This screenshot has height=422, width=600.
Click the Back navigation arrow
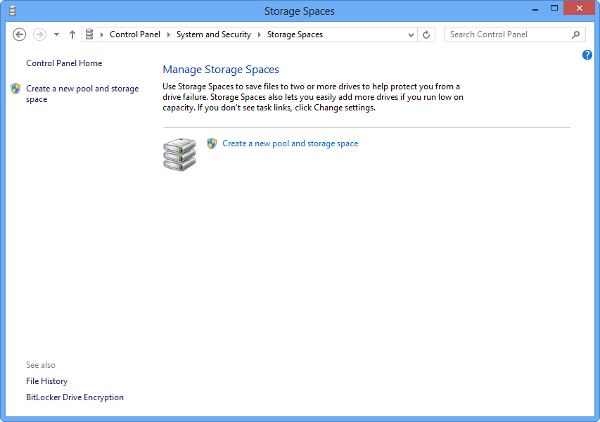tap(19, 34)
